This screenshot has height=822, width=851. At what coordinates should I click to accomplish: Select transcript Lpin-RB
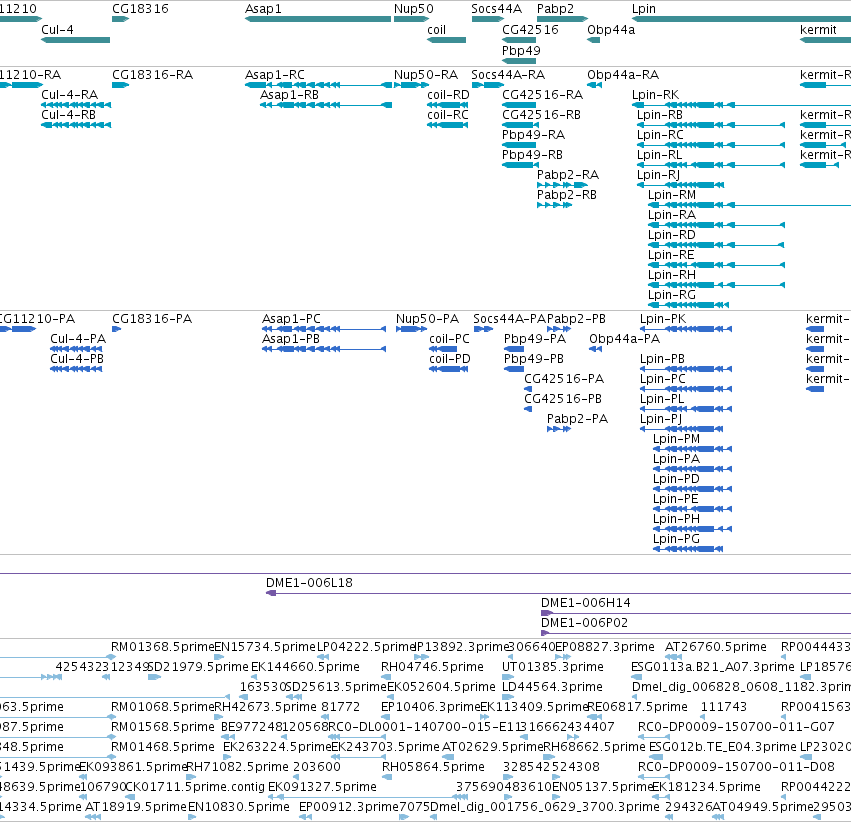[x=711, y=125]
